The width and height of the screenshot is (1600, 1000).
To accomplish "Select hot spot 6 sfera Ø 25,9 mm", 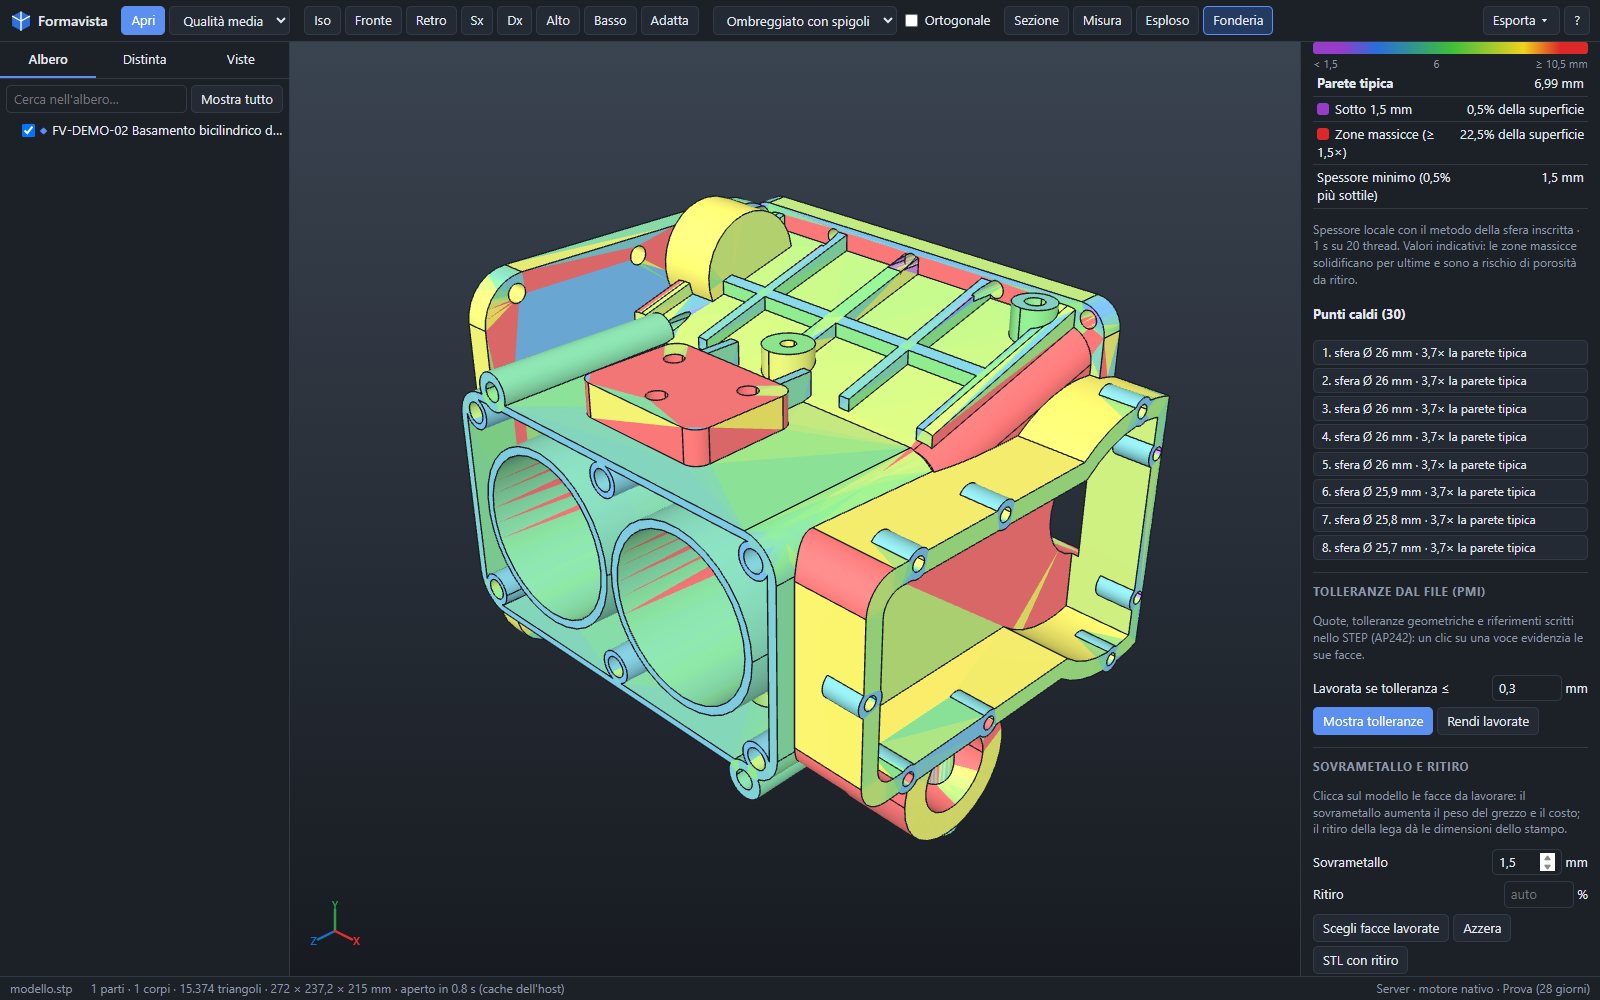I will [1450, 492].
